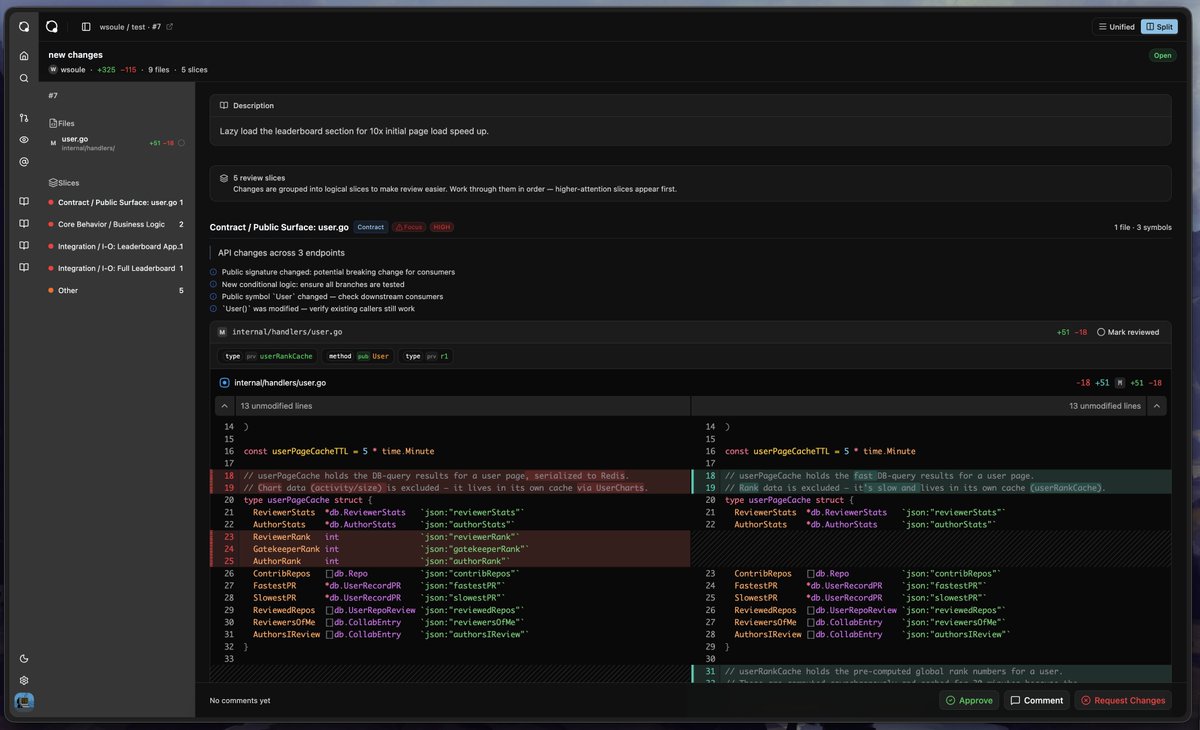Screen dimensions: 1200x730
Task: Click Request Changes button
Action: click(1123, 700)
